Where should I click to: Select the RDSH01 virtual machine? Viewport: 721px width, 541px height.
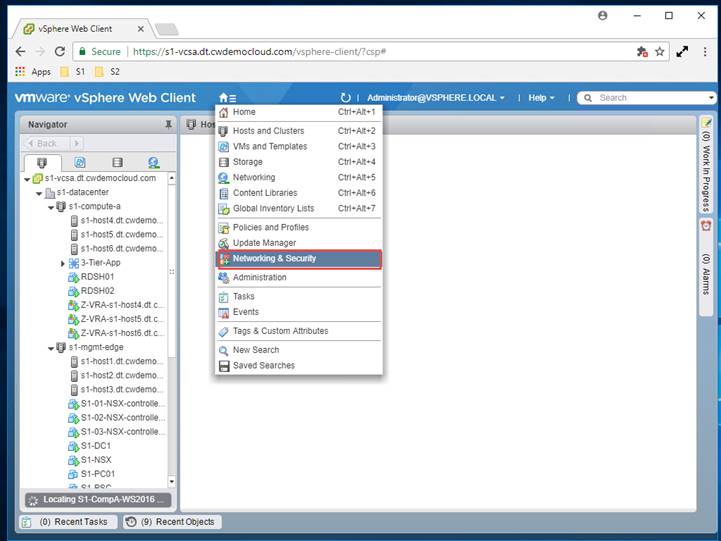92,277
